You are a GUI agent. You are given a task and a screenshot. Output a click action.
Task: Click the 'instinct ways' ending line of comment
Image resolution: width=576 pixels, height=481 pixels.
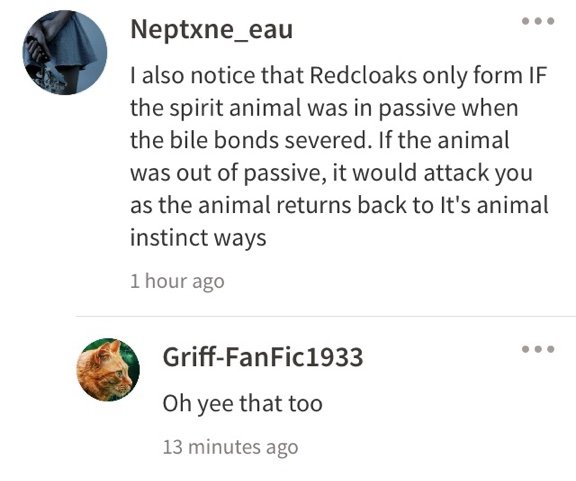pos(198,238)
